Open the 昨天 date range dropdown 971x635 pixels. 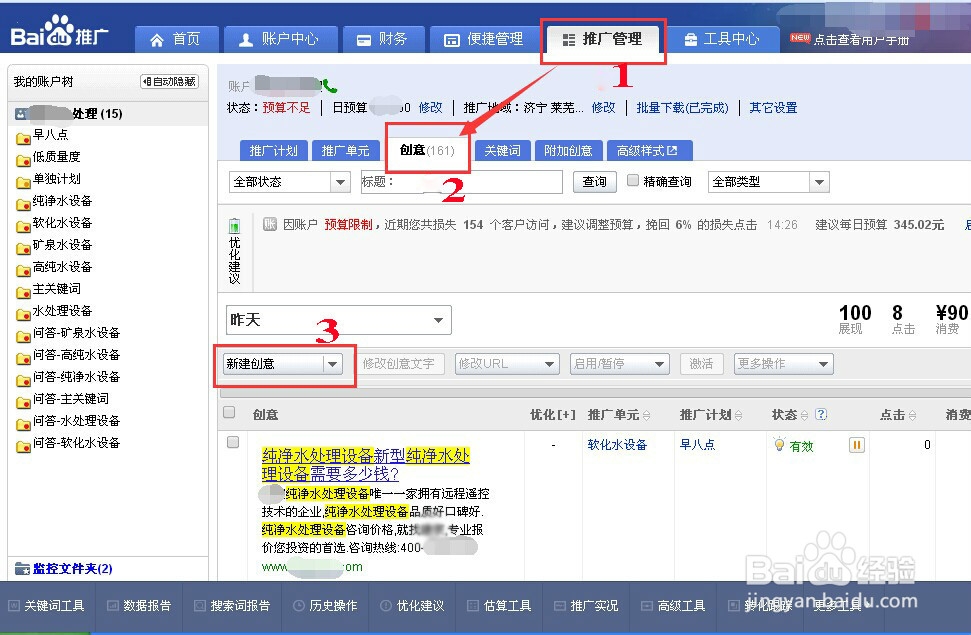point(339,320)
